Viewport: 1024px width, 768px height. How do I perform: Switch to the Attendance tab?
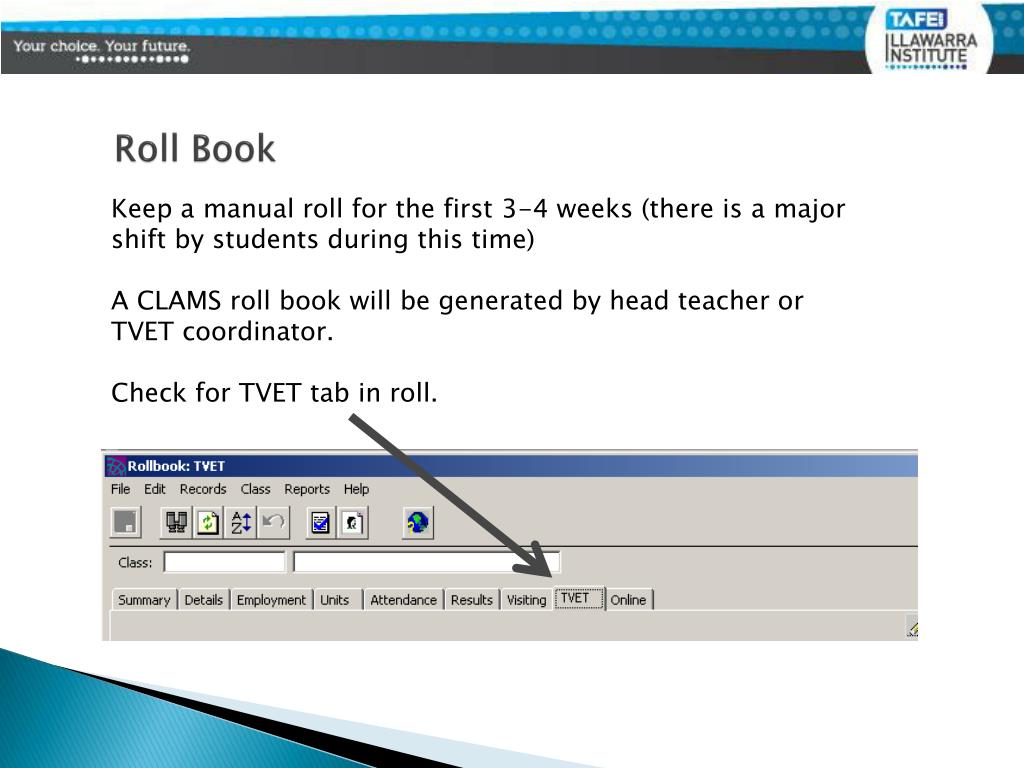(404, 600)
